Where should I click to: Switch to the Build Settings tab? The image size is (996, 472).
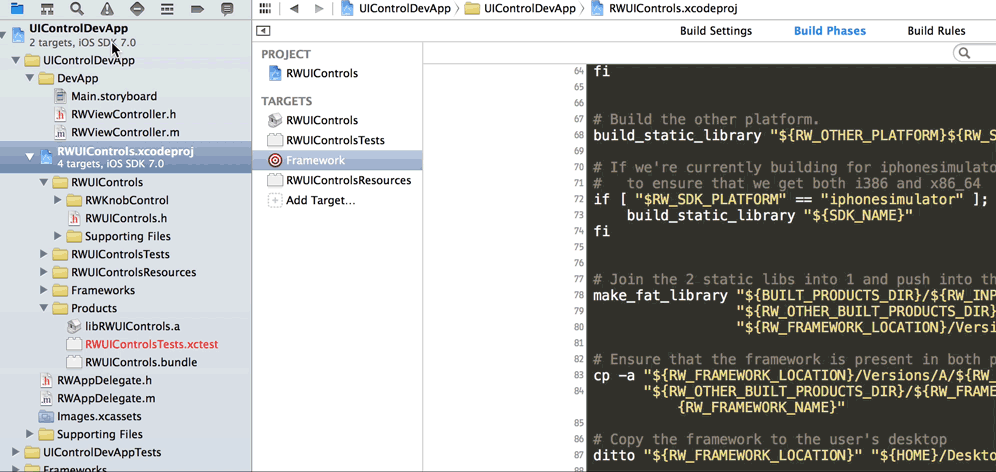[x=716, y=30]
